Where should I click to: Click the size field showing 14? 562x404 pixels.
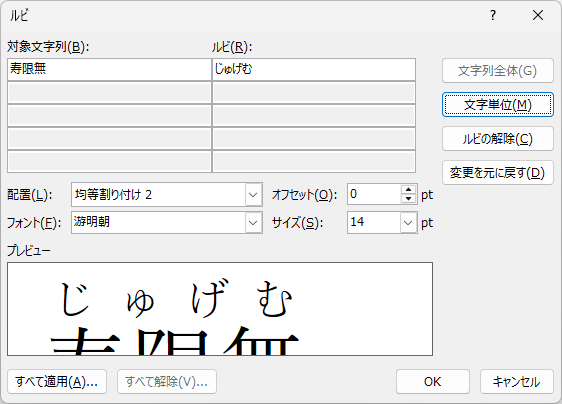374,223
